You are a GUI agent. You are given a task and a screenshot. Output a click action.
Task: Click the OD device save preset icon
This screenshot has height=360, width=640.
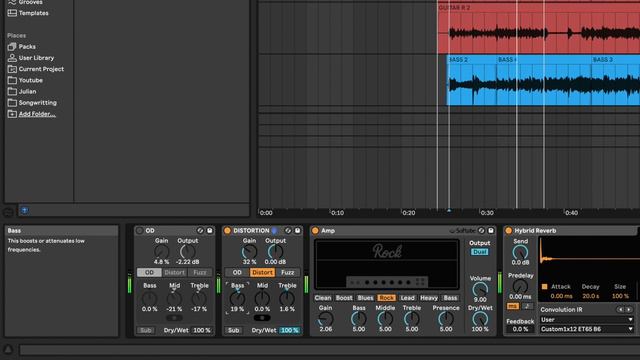(209, 231)
